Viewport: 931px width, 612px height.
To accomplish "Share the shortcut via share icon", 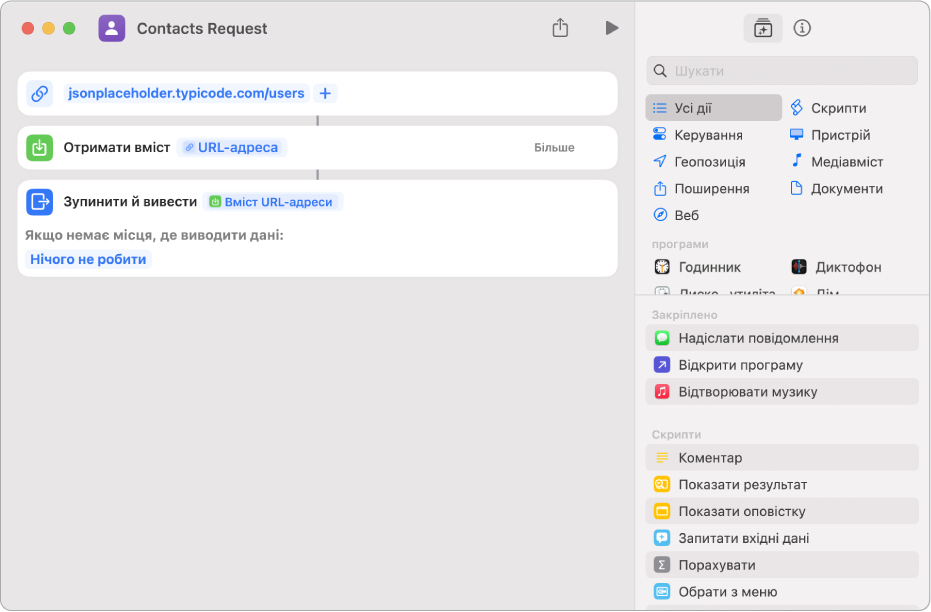I will point(560,28).
